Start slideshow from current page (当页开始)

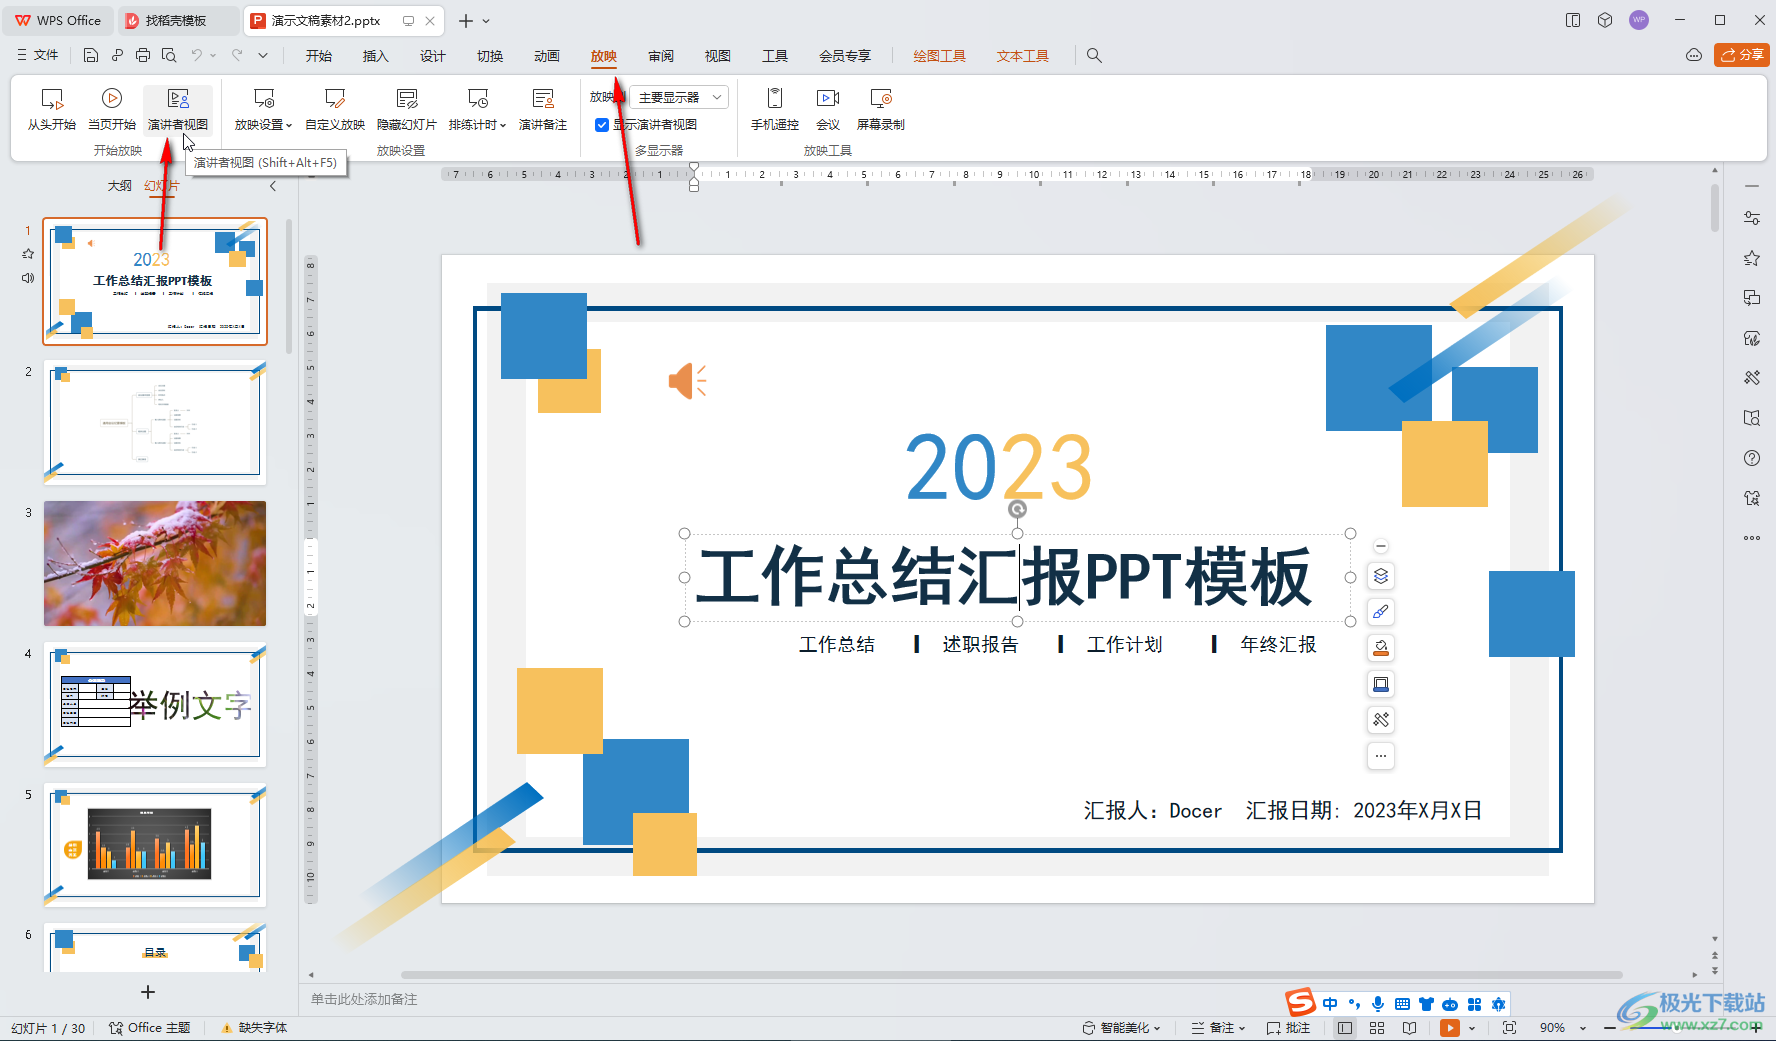111,109
